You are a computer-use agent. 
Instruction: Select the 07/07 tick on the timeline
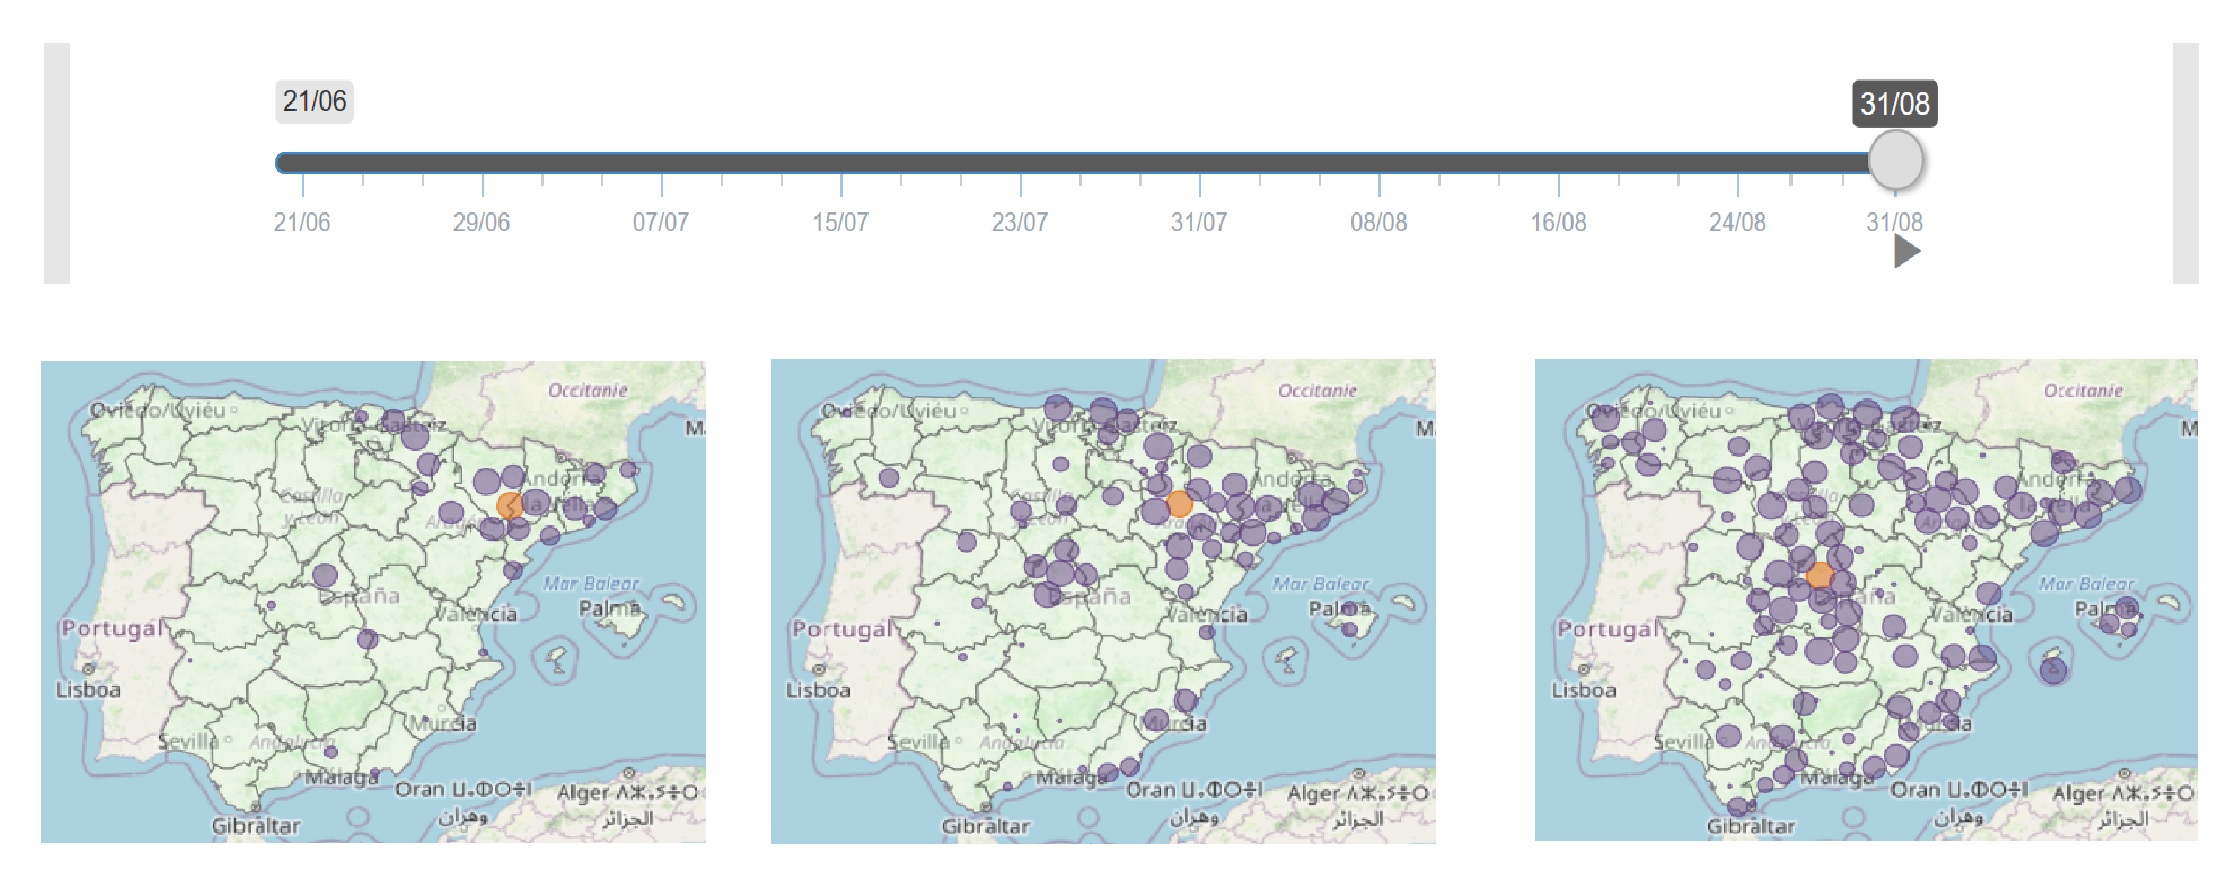pos(661,222)
